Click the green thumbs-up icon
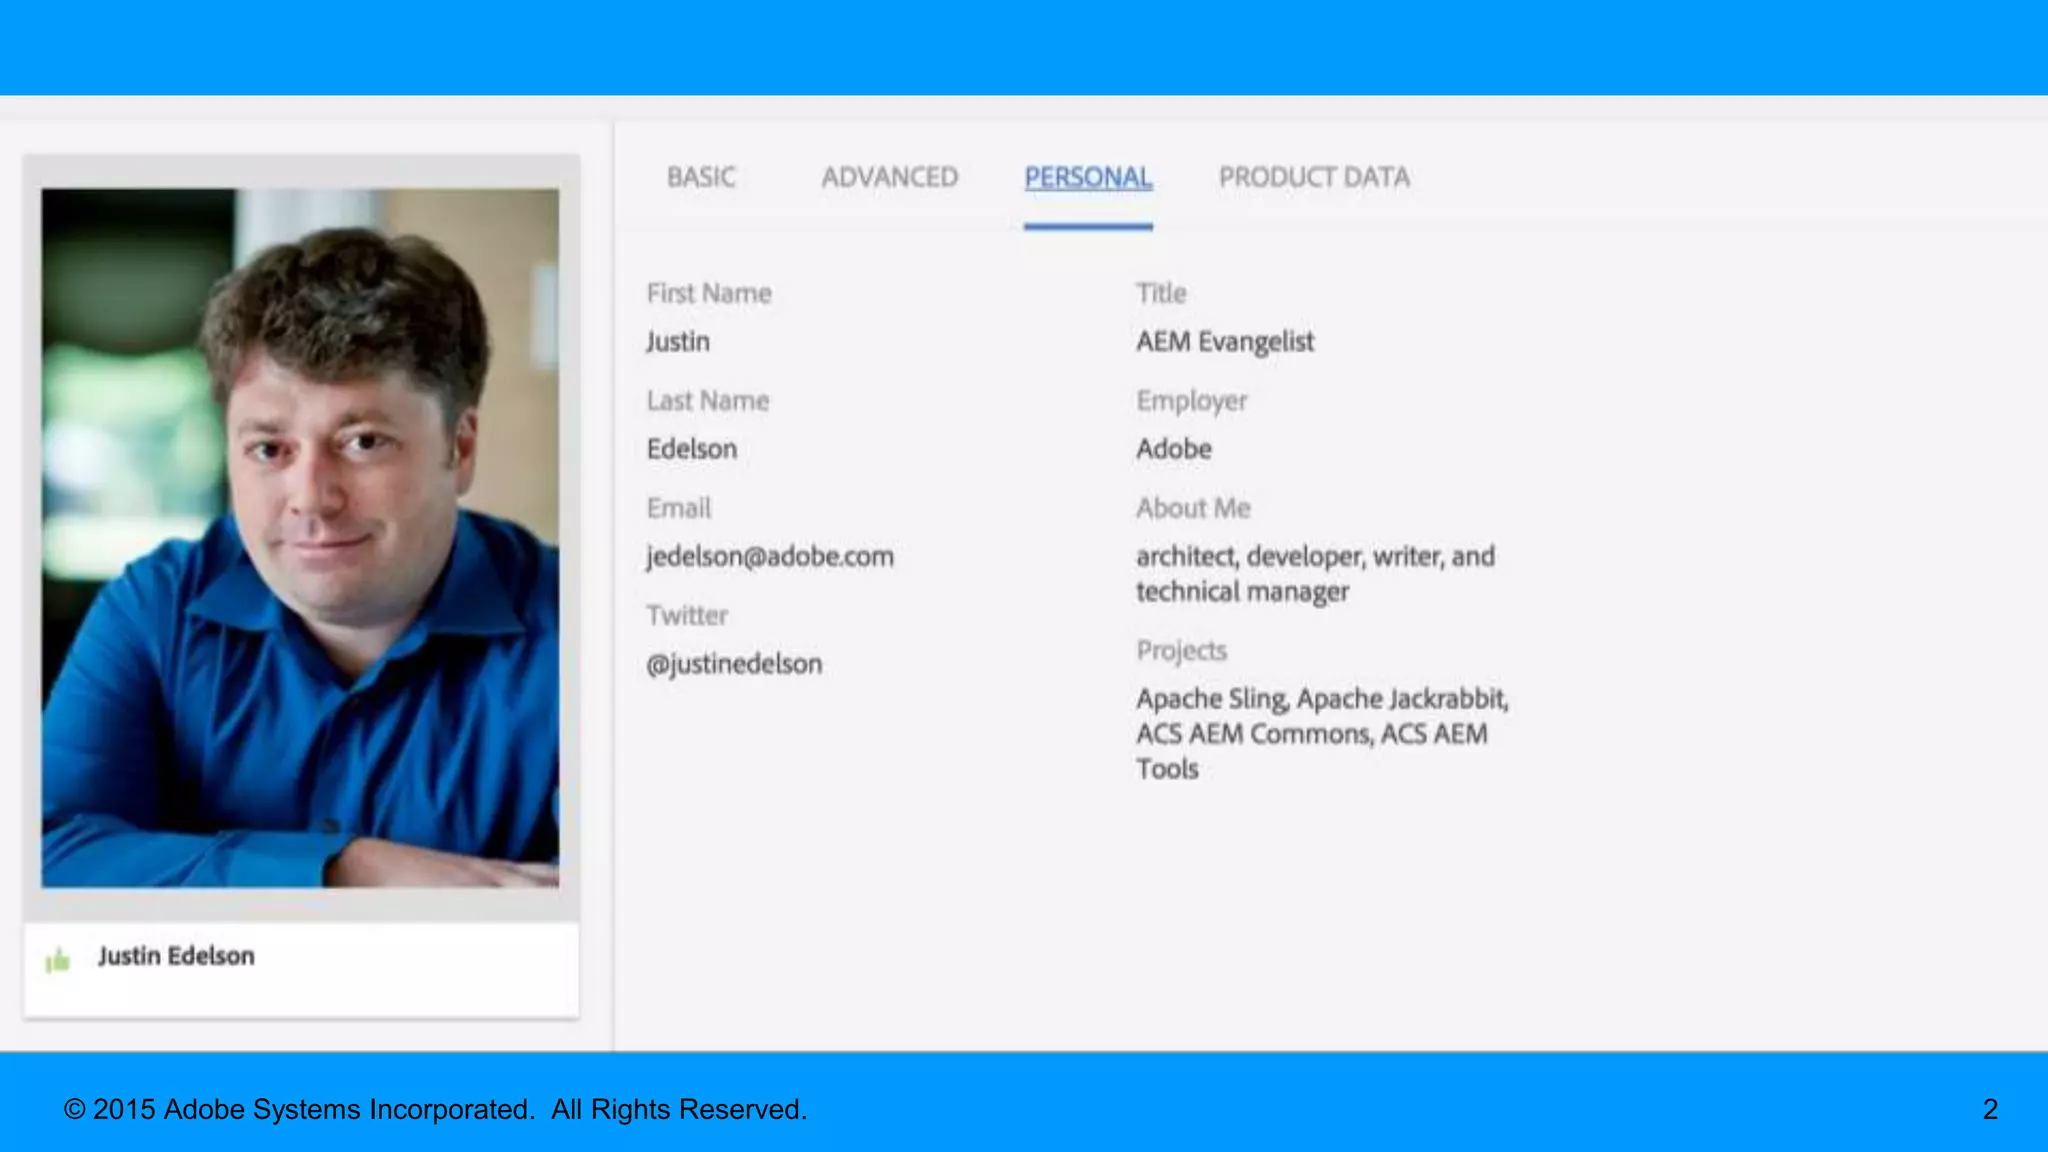The width and height of the screenshot is (2048, 1152). tap(58, 961)
